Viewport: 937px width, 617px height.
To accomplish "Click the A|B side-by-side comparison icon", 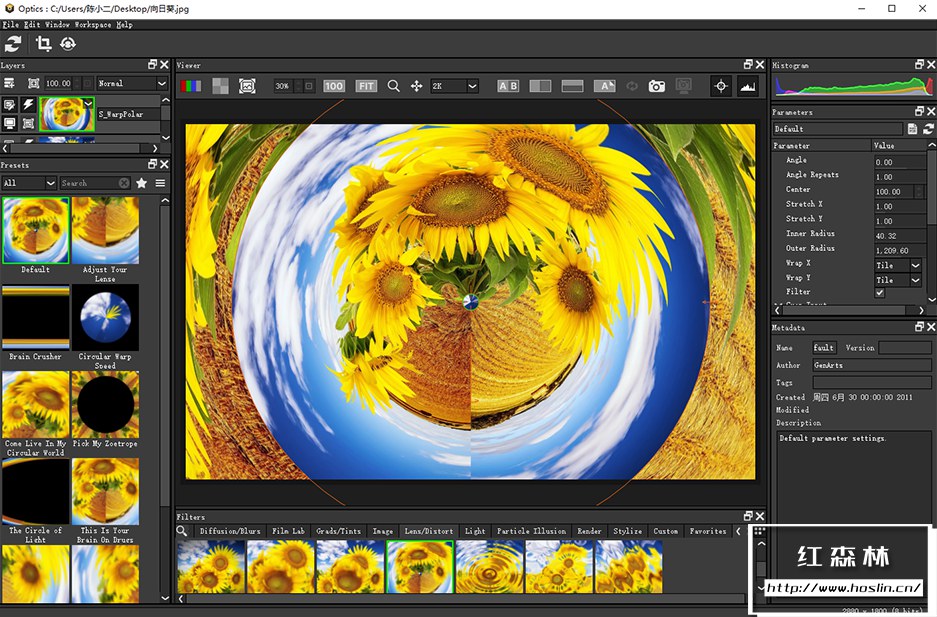I will (x=508, y=86).
